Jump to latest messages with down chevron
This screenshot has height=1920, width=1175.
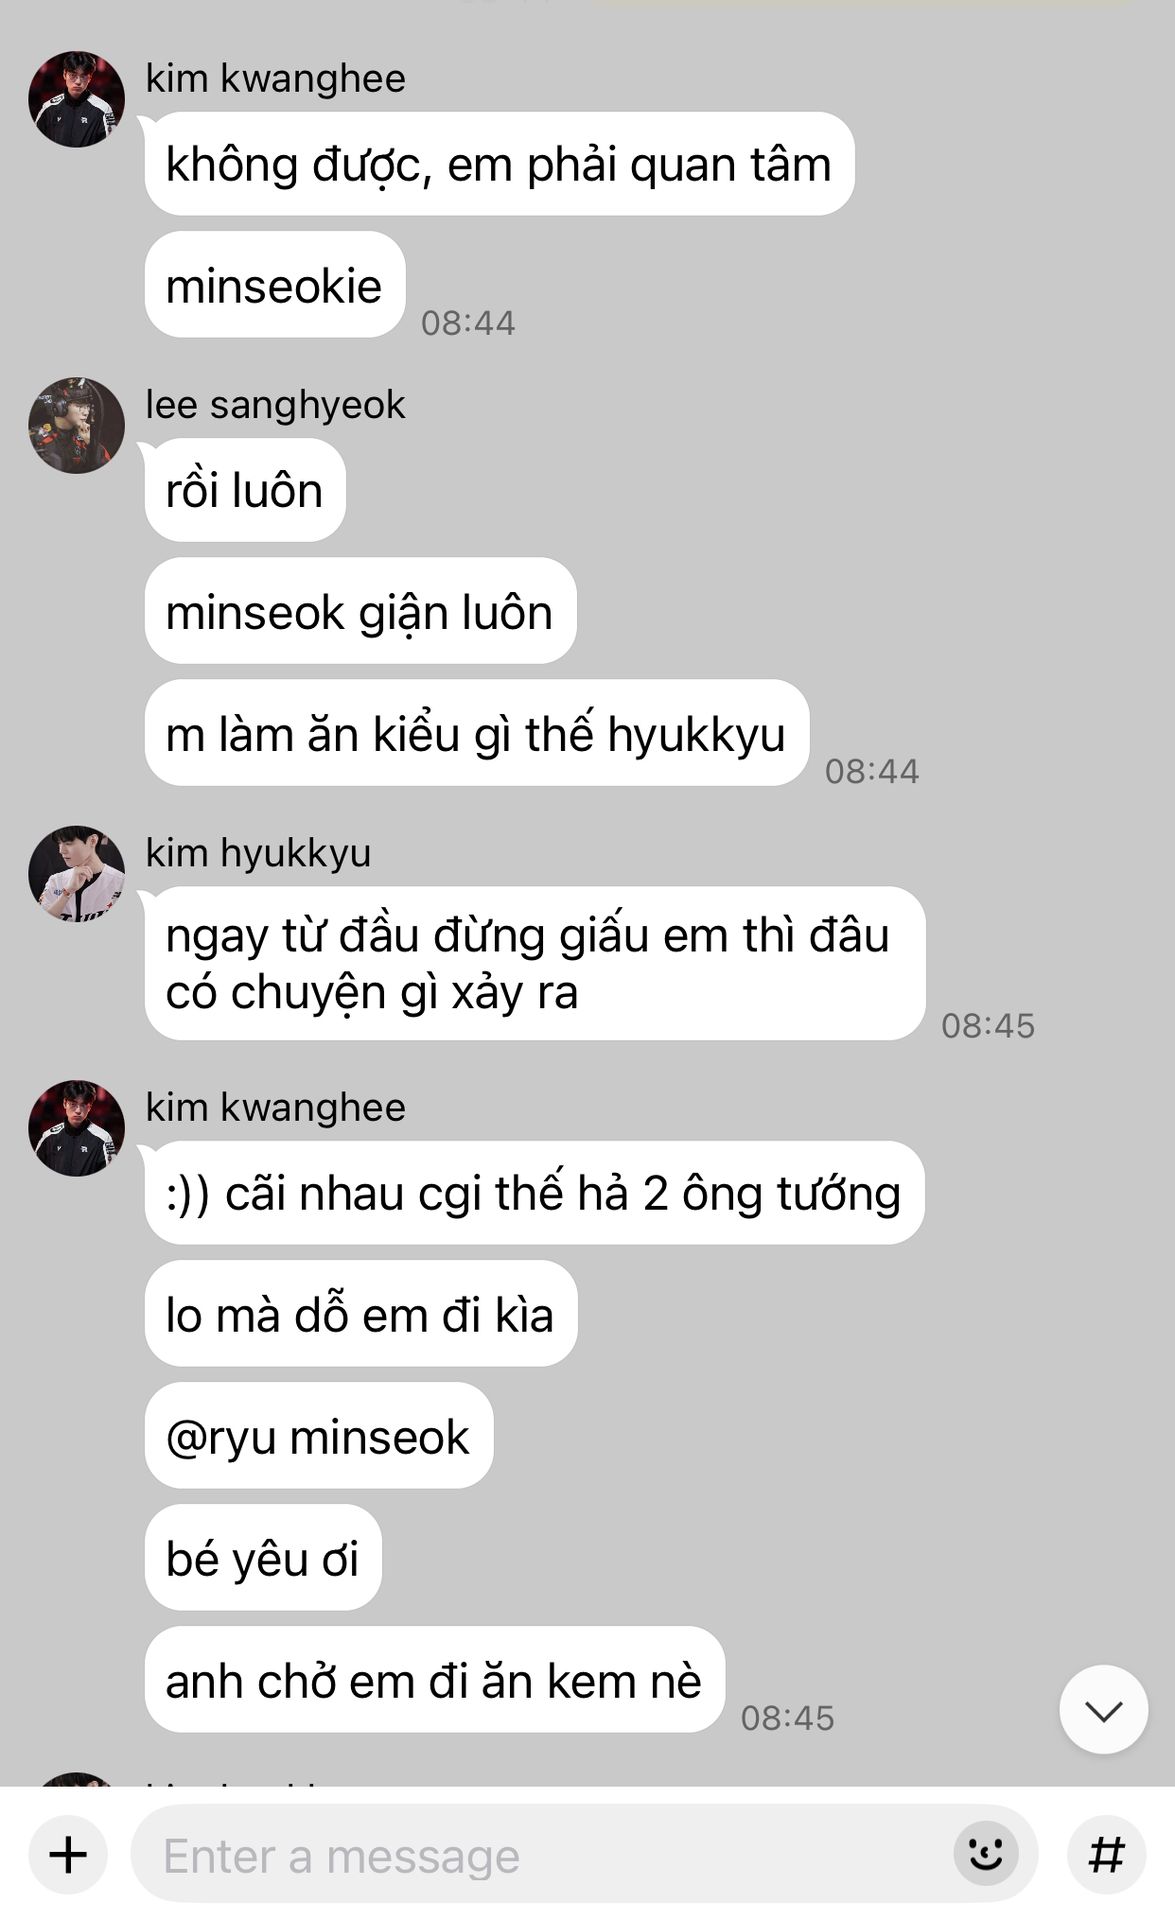point(1103,1710)
